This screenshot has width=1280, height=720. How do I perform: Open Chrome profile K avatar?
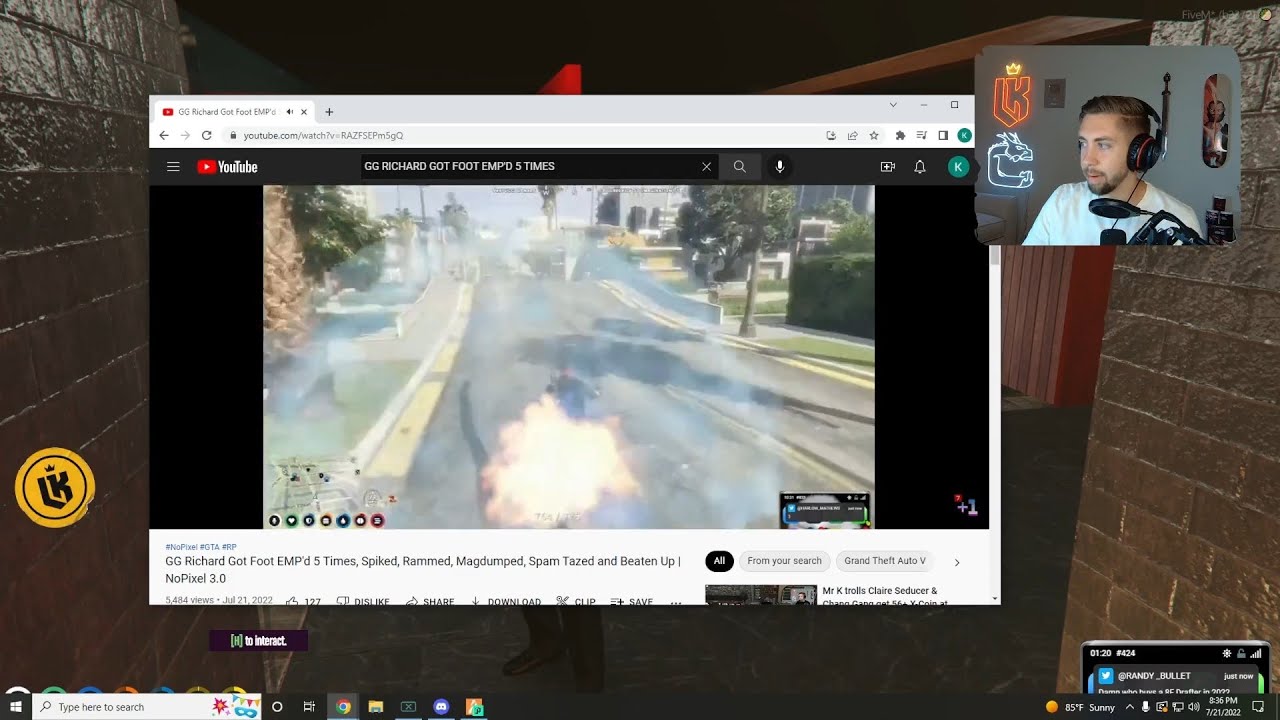point(964,135)
